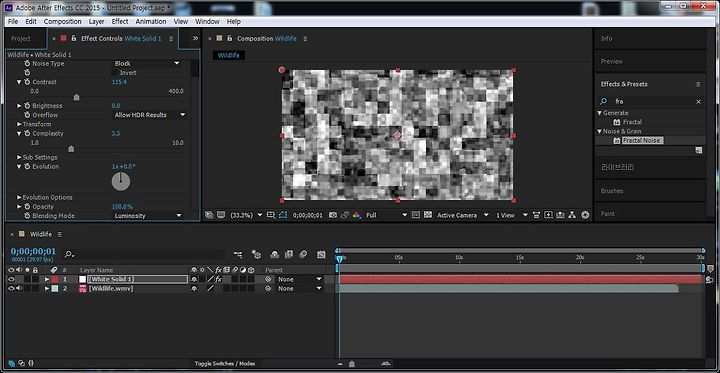Click the timeline search magnifier icon
Screen dimensions: 720x373
coord(69,254)
